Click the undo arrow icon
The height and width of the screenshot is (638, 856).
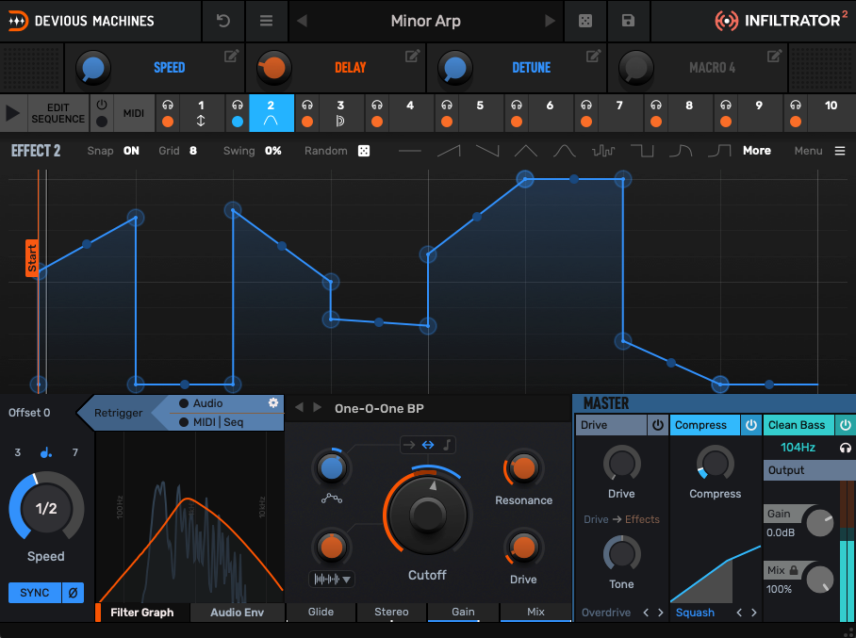[223, 21]
